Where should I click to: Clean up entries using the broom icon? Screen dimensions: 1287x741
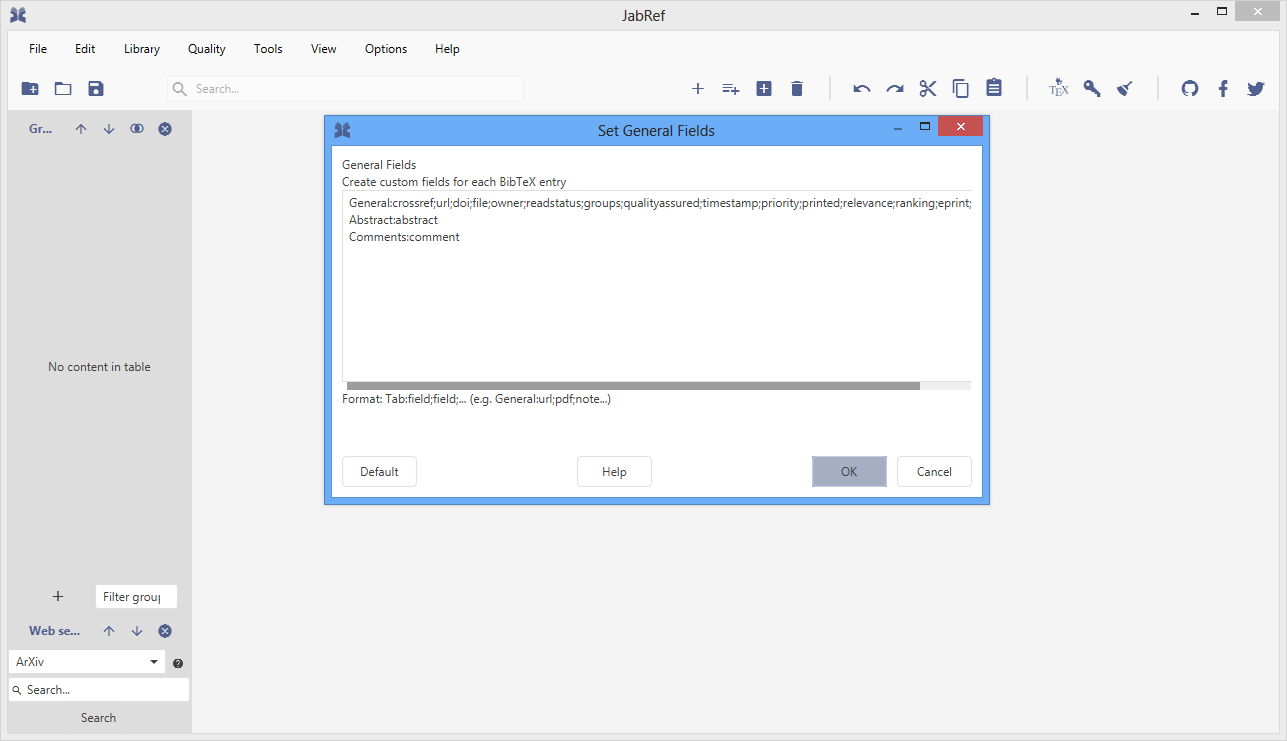(1125, 89)
